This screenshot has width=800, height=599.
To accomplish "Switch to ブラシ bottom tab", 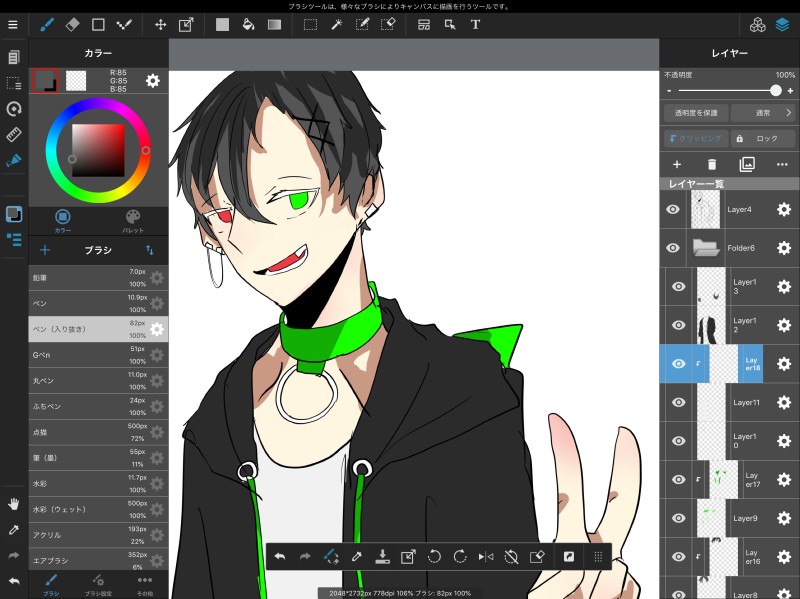I will click(51, 585).
